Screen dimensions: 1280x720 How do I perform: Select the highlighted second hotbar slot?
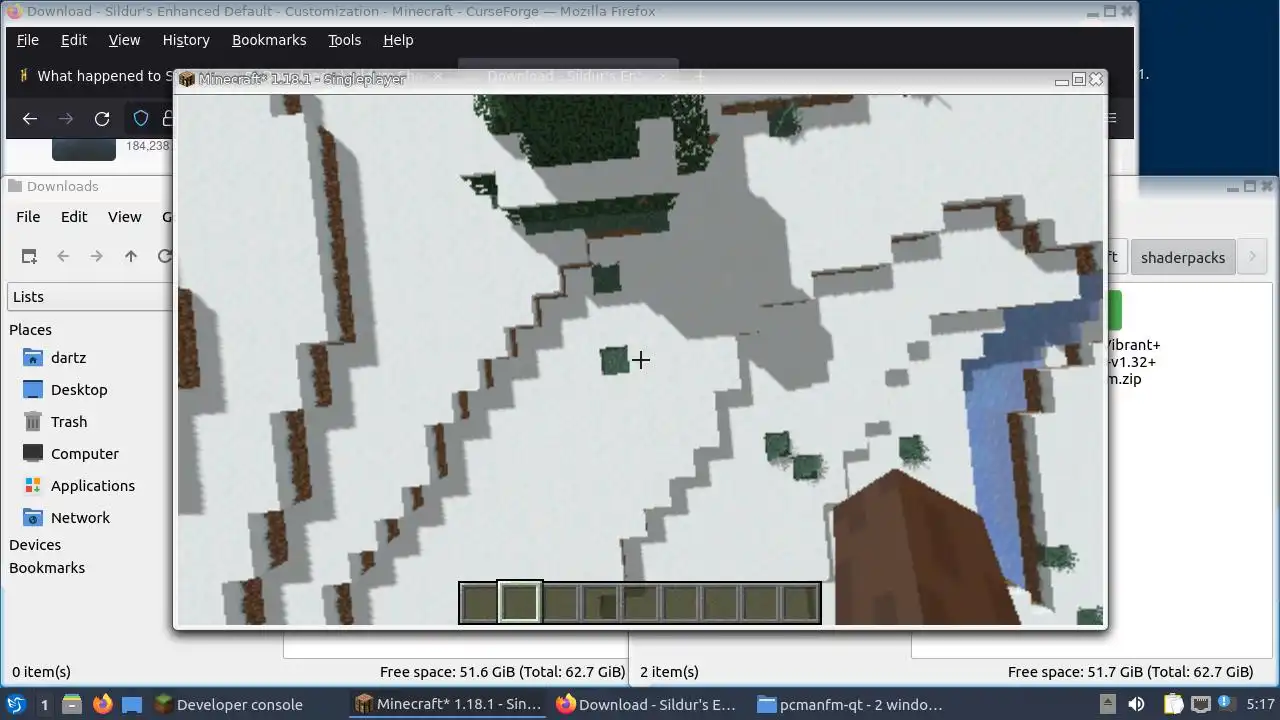point(520,603)
